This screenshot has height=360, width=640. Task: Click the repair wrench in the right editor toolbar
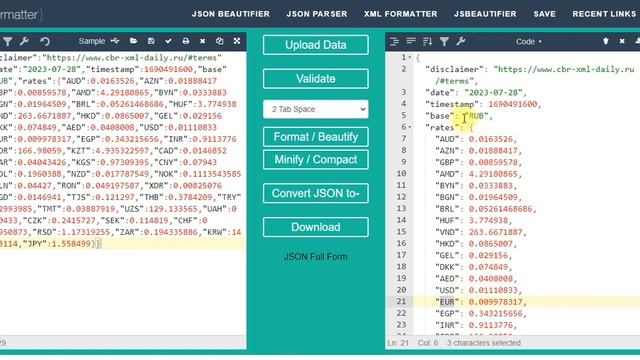click(461, 41)
